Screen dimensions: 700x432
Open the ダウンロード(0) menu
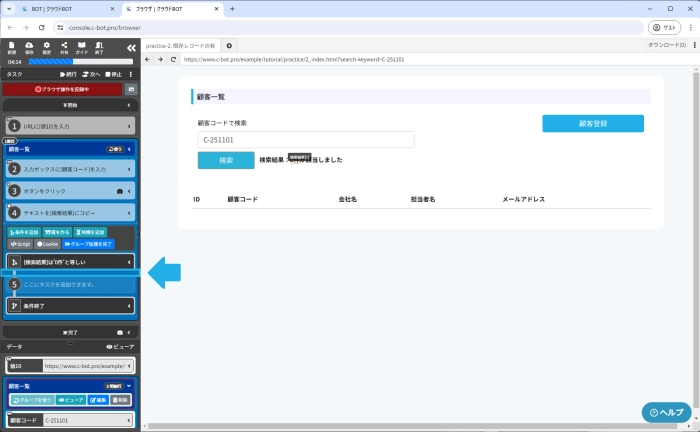coord(666,45)
